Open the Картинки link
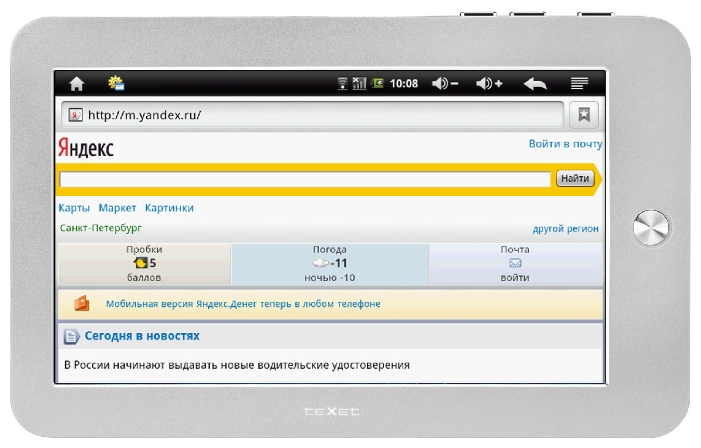 click(169, 208)
